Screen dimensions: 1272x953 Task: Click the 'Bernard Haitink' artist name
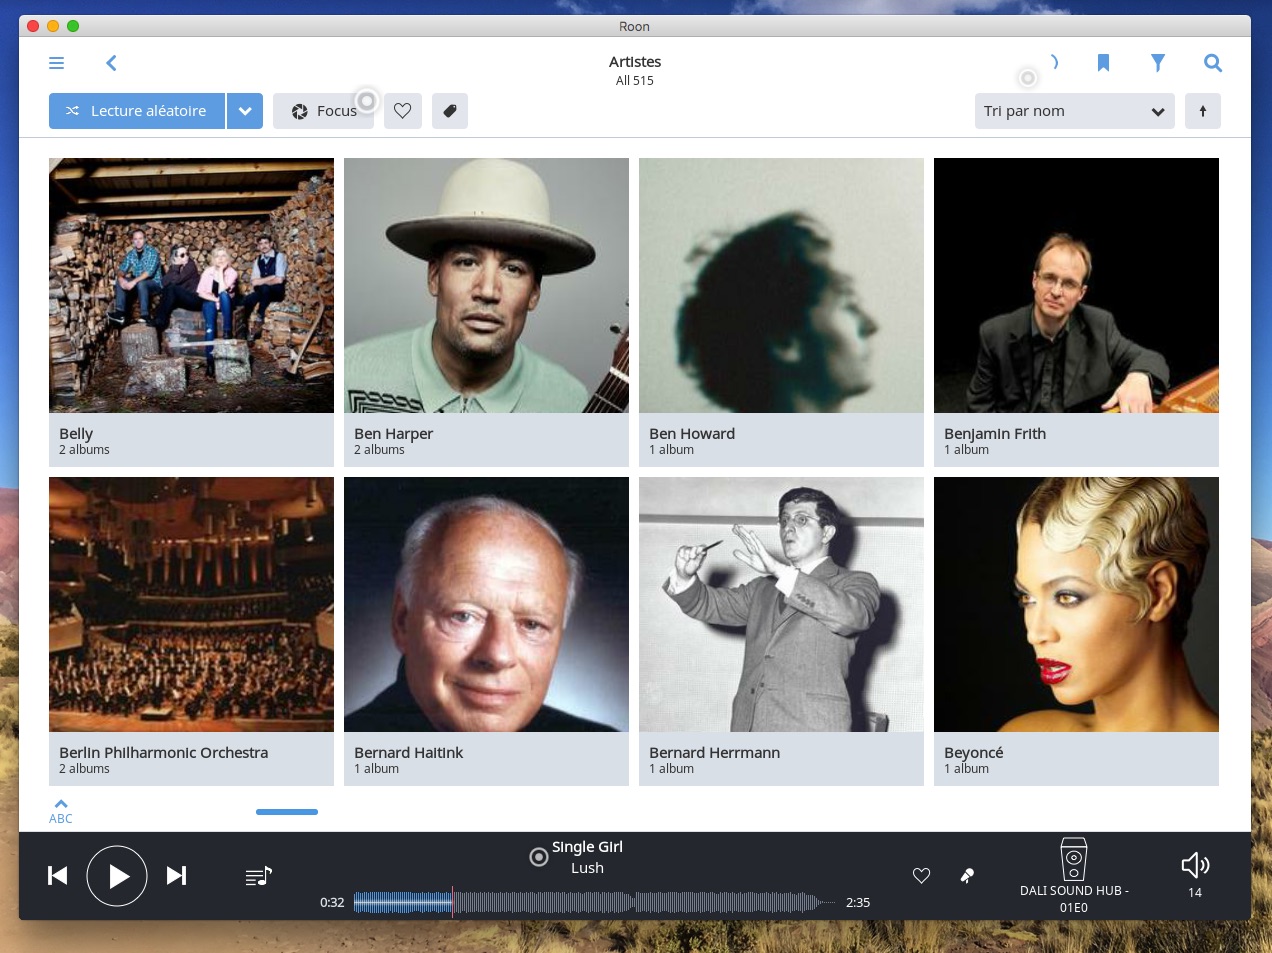408,753
